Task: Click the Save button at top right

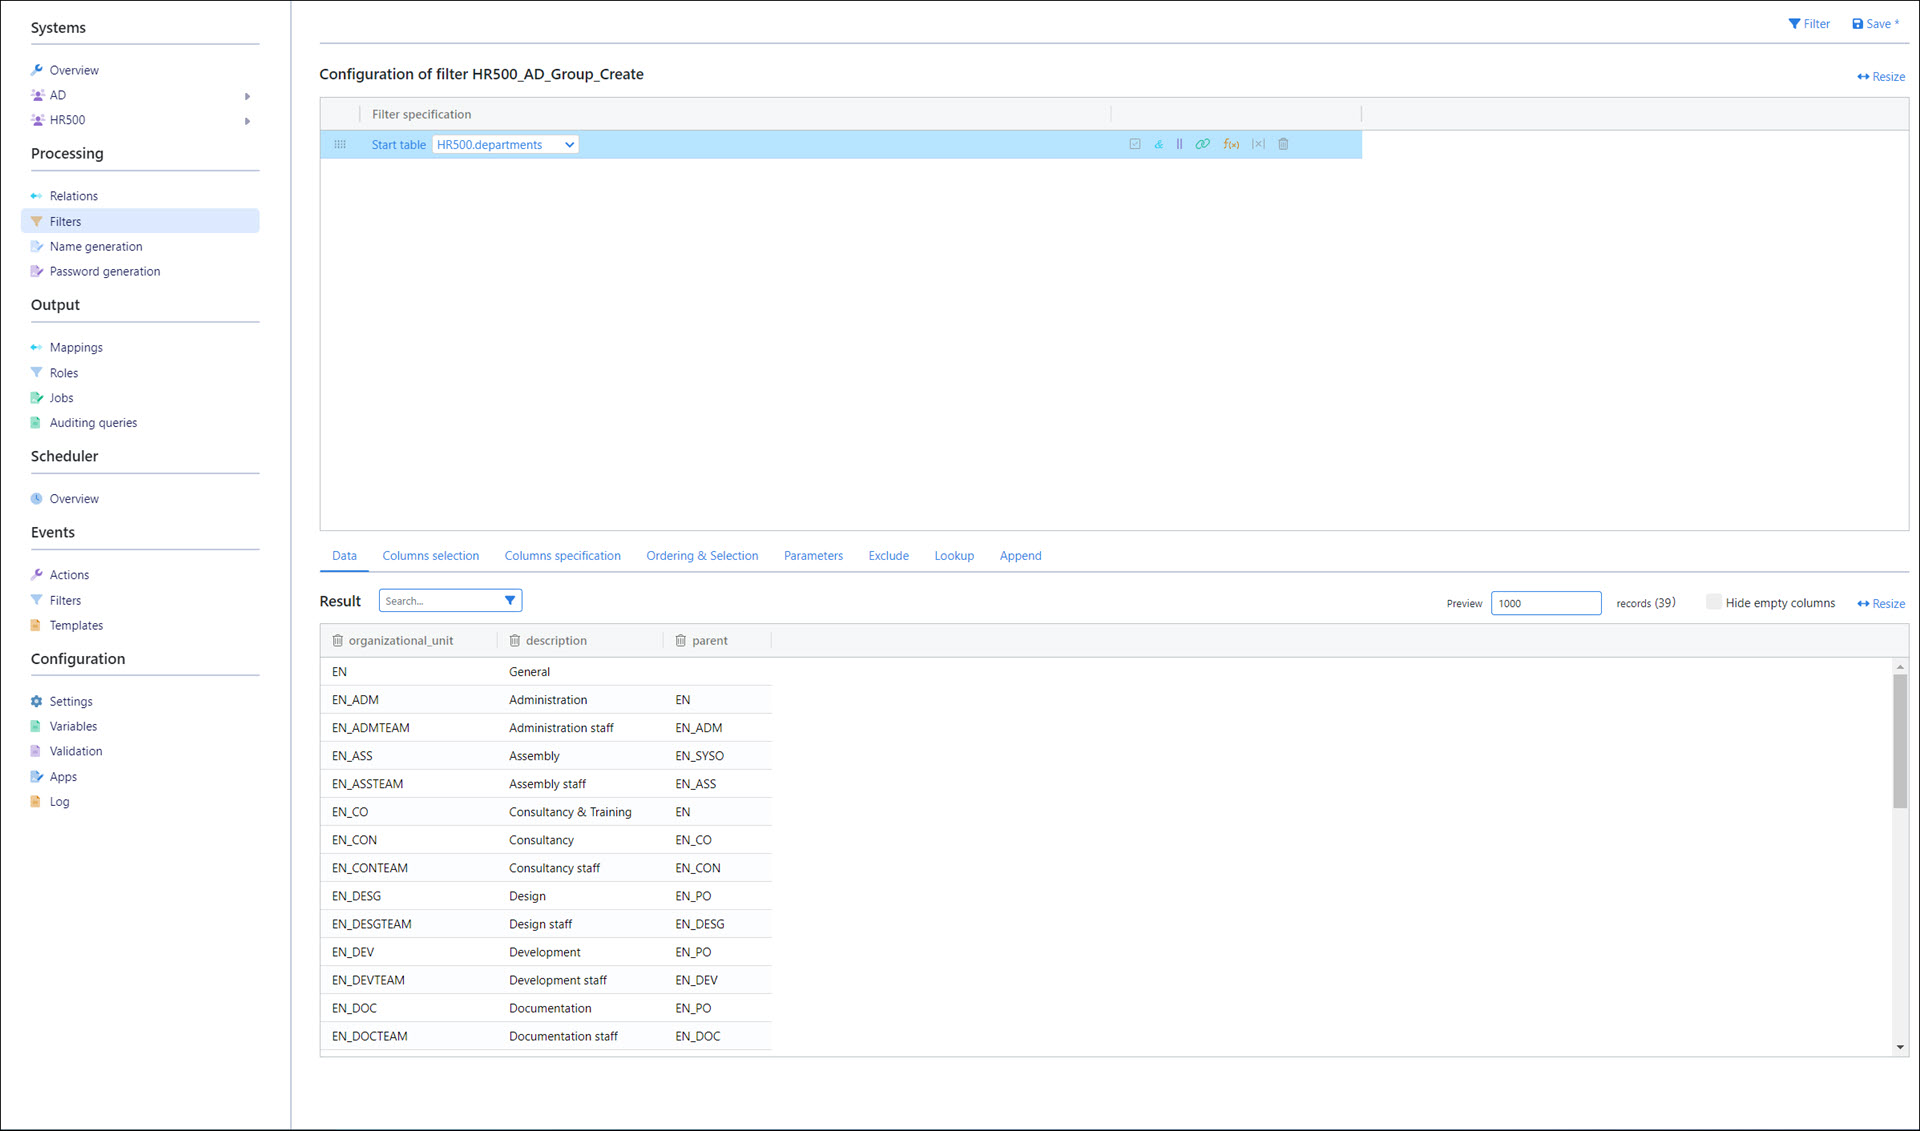Action: coord(1874,24)
